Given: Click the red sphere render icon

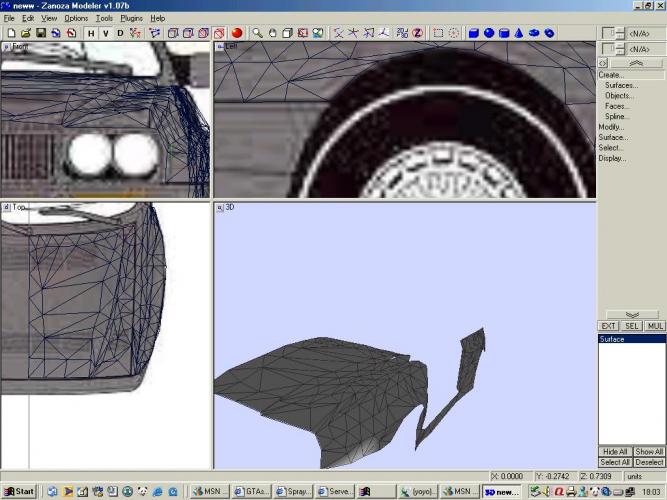Looking at the screenshot, I should (x=237, y=33).
